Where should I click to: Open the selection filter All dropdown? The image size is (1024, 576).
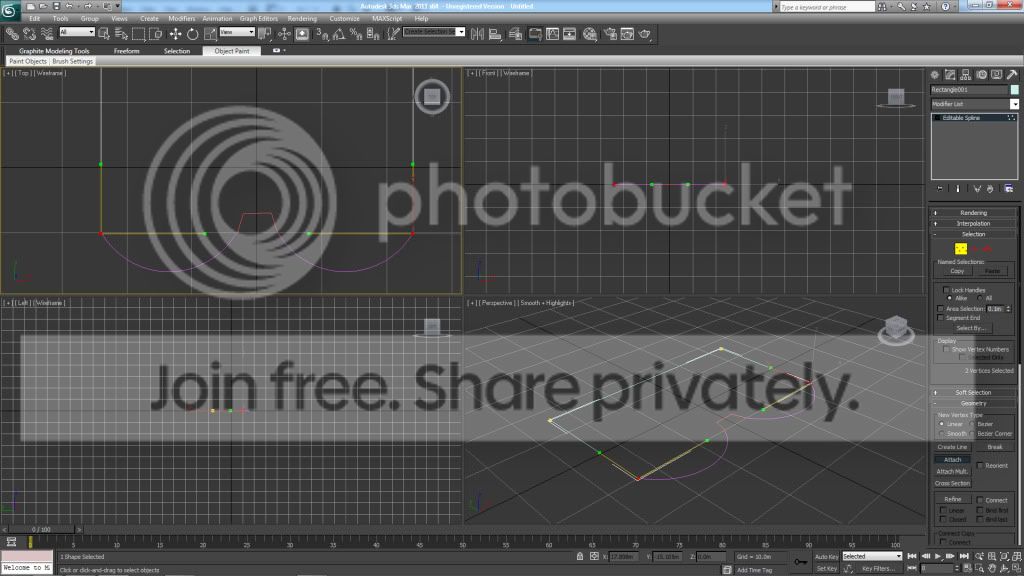point(77,32)
